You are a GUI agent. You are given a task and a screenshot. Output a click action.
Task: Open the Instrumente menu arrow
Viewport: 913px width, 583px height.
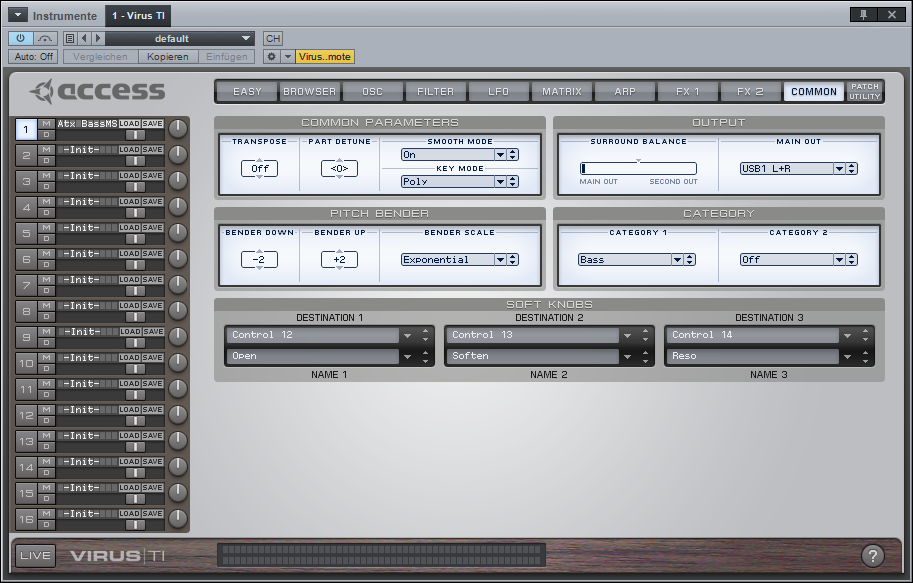tap(18, 15)
